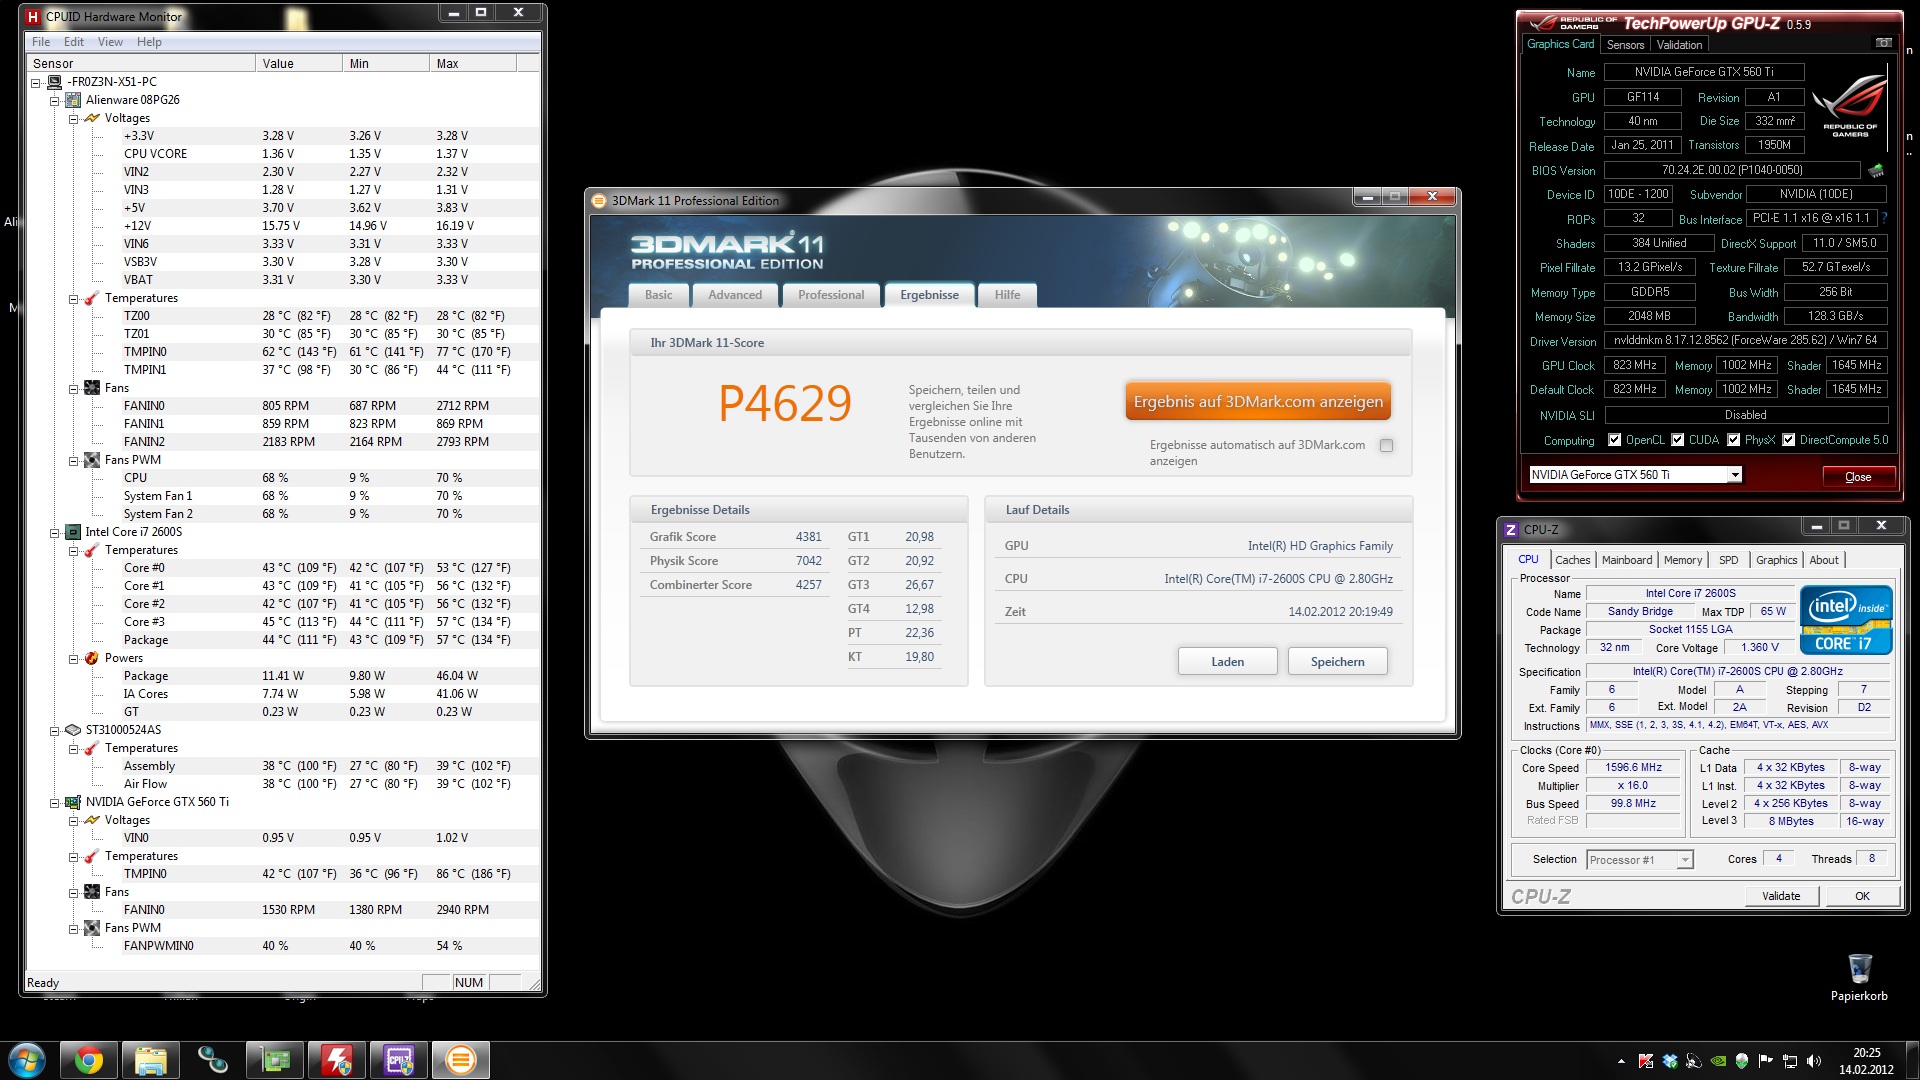
Task: Open the SPD tab in CPU-Z
Action: [1729, 560]
